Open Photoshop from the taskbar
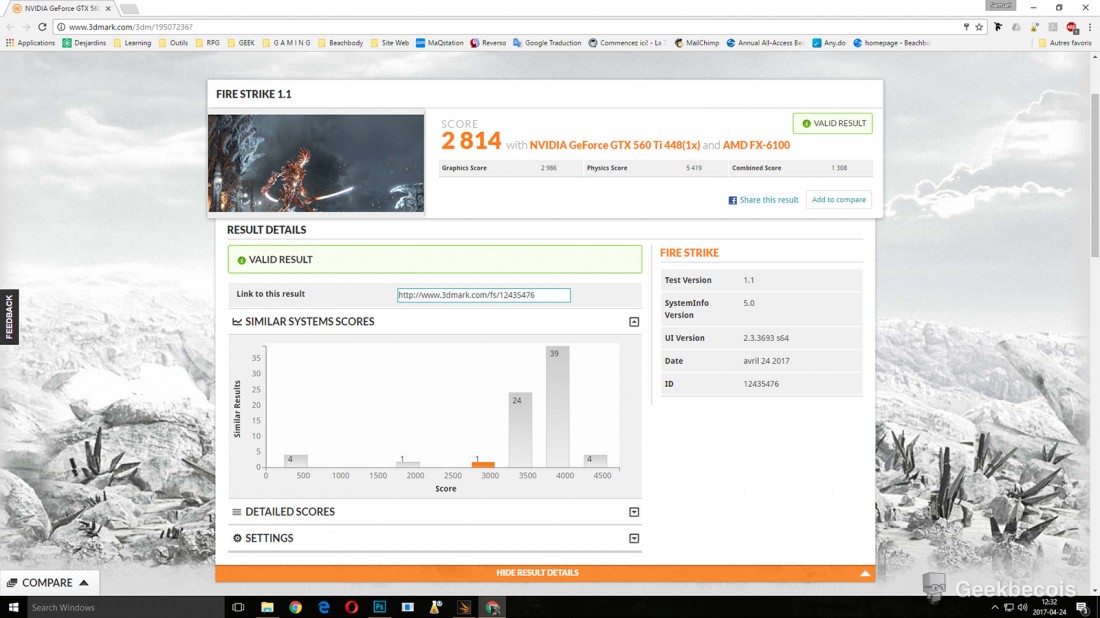Screen dimensions: 1100x618 point(380,607)
